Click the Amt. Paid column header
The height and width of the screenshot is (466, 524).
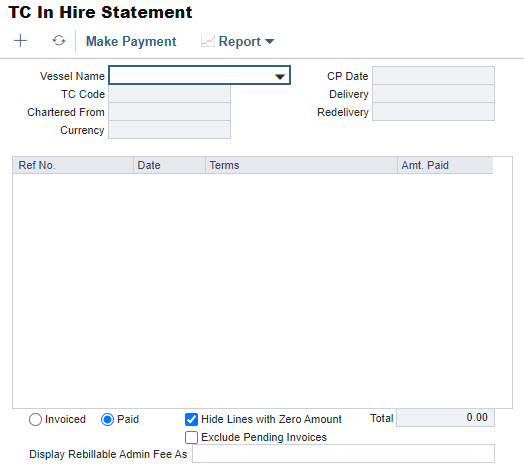point(445,165)
